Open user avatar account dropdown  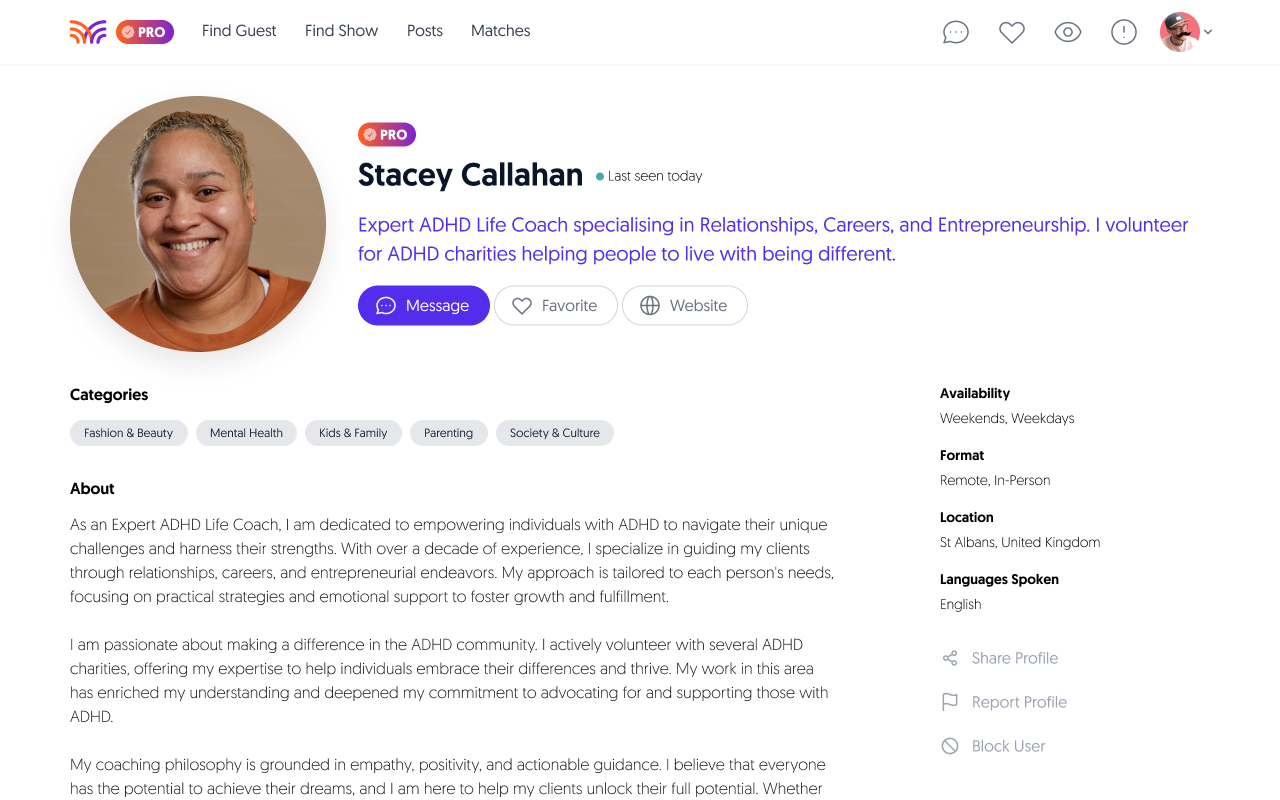click(1180, 32)
